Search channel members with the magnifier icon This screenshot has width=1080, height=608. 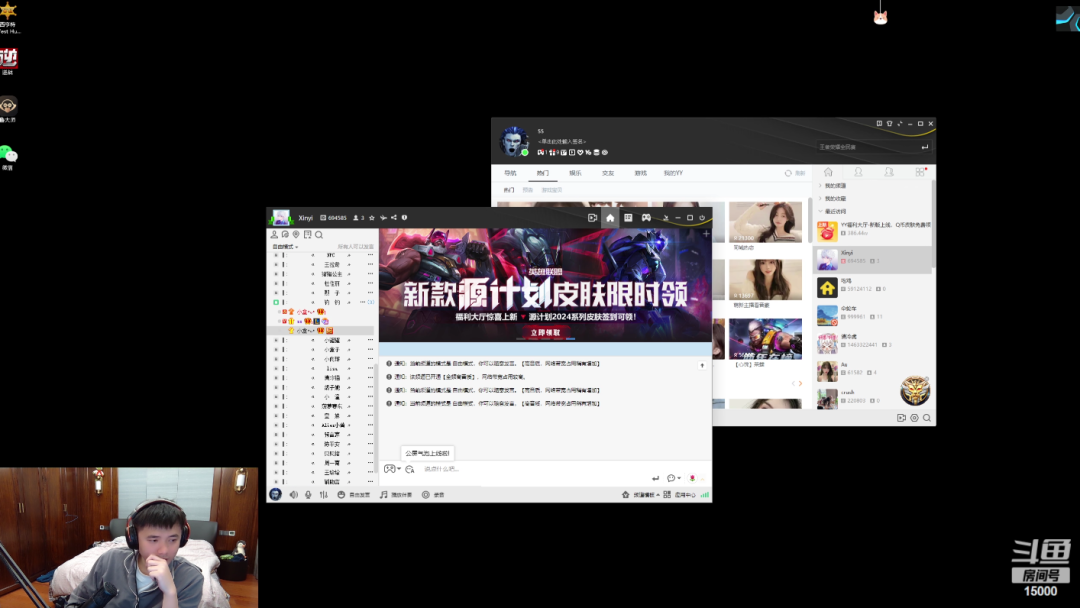319,235
